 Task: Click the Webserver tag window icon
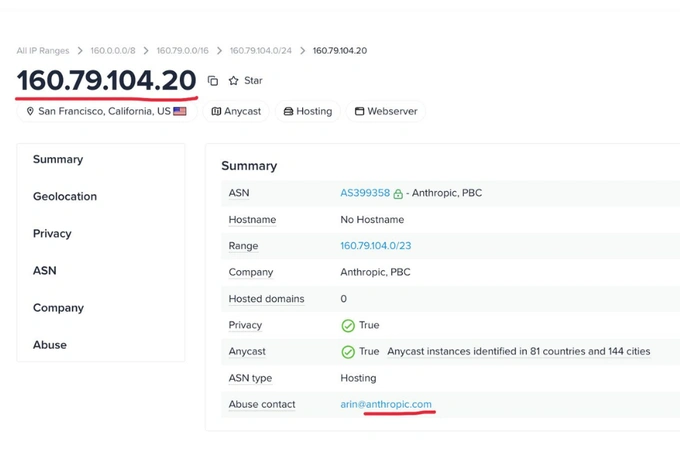click(x=360, y=111)
